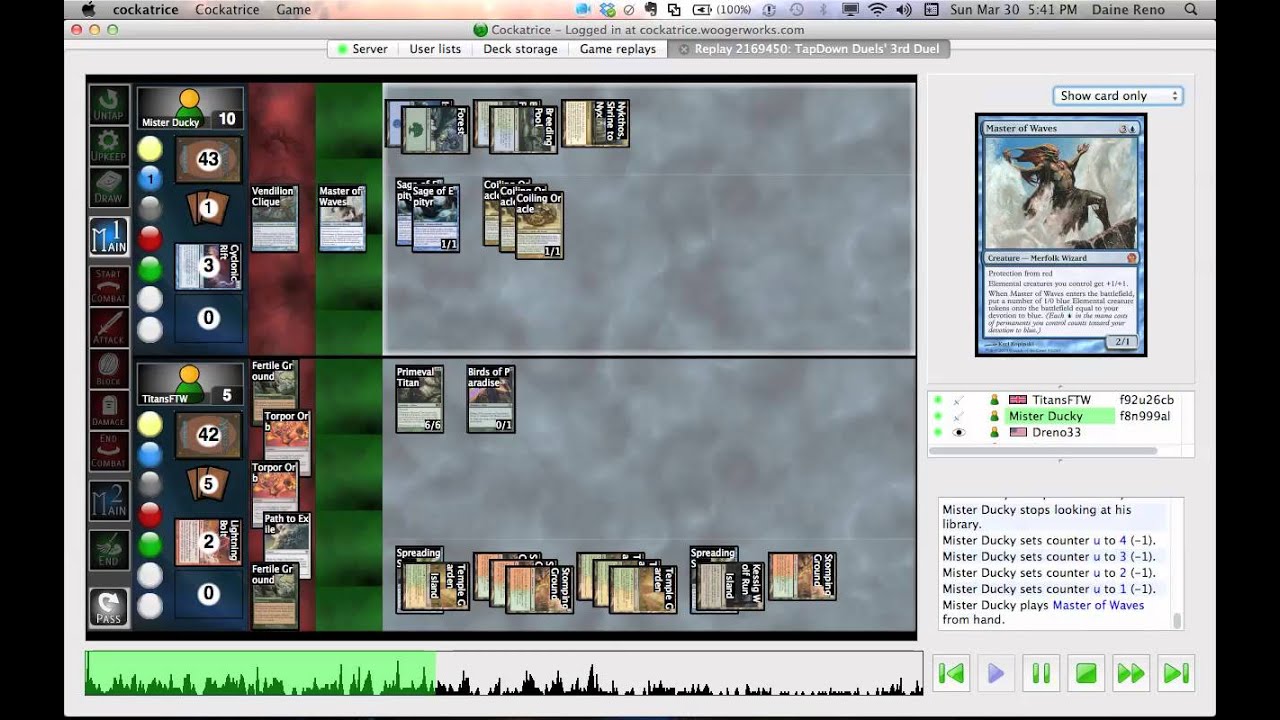
Task: Click Mister Ducky's exile zone showing 0
Action: click(x=209, y=318)
